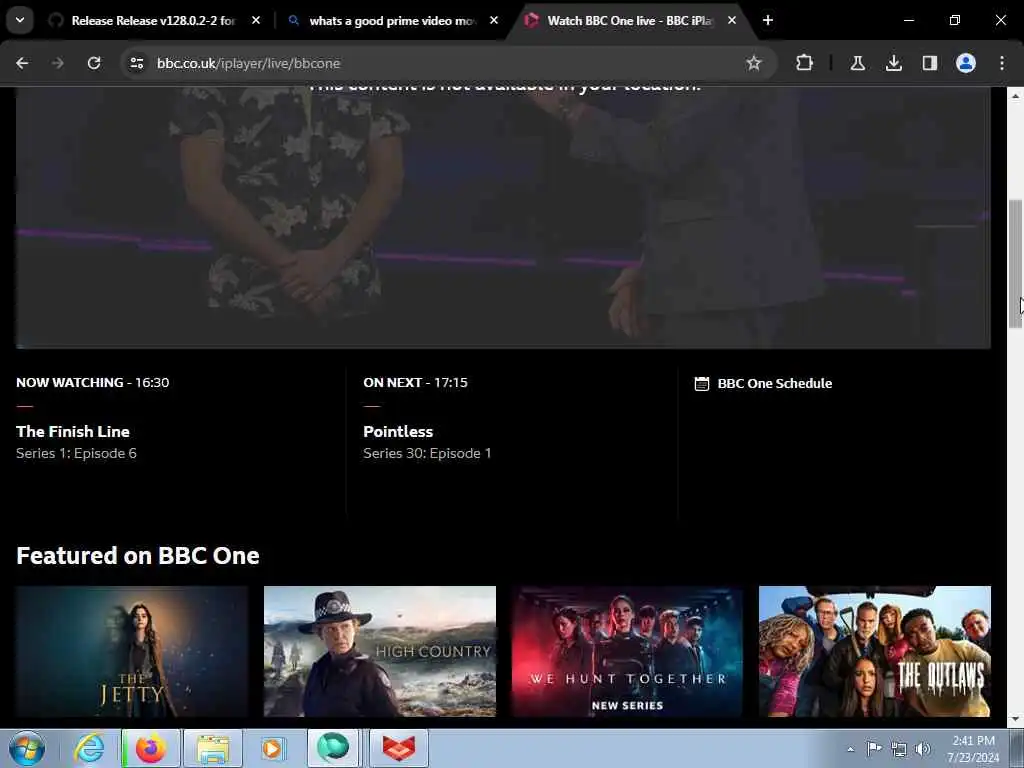The image size is (1024, 768).
Task: Click the page scrollbar thumb
Action: (x=1016, y=264)
